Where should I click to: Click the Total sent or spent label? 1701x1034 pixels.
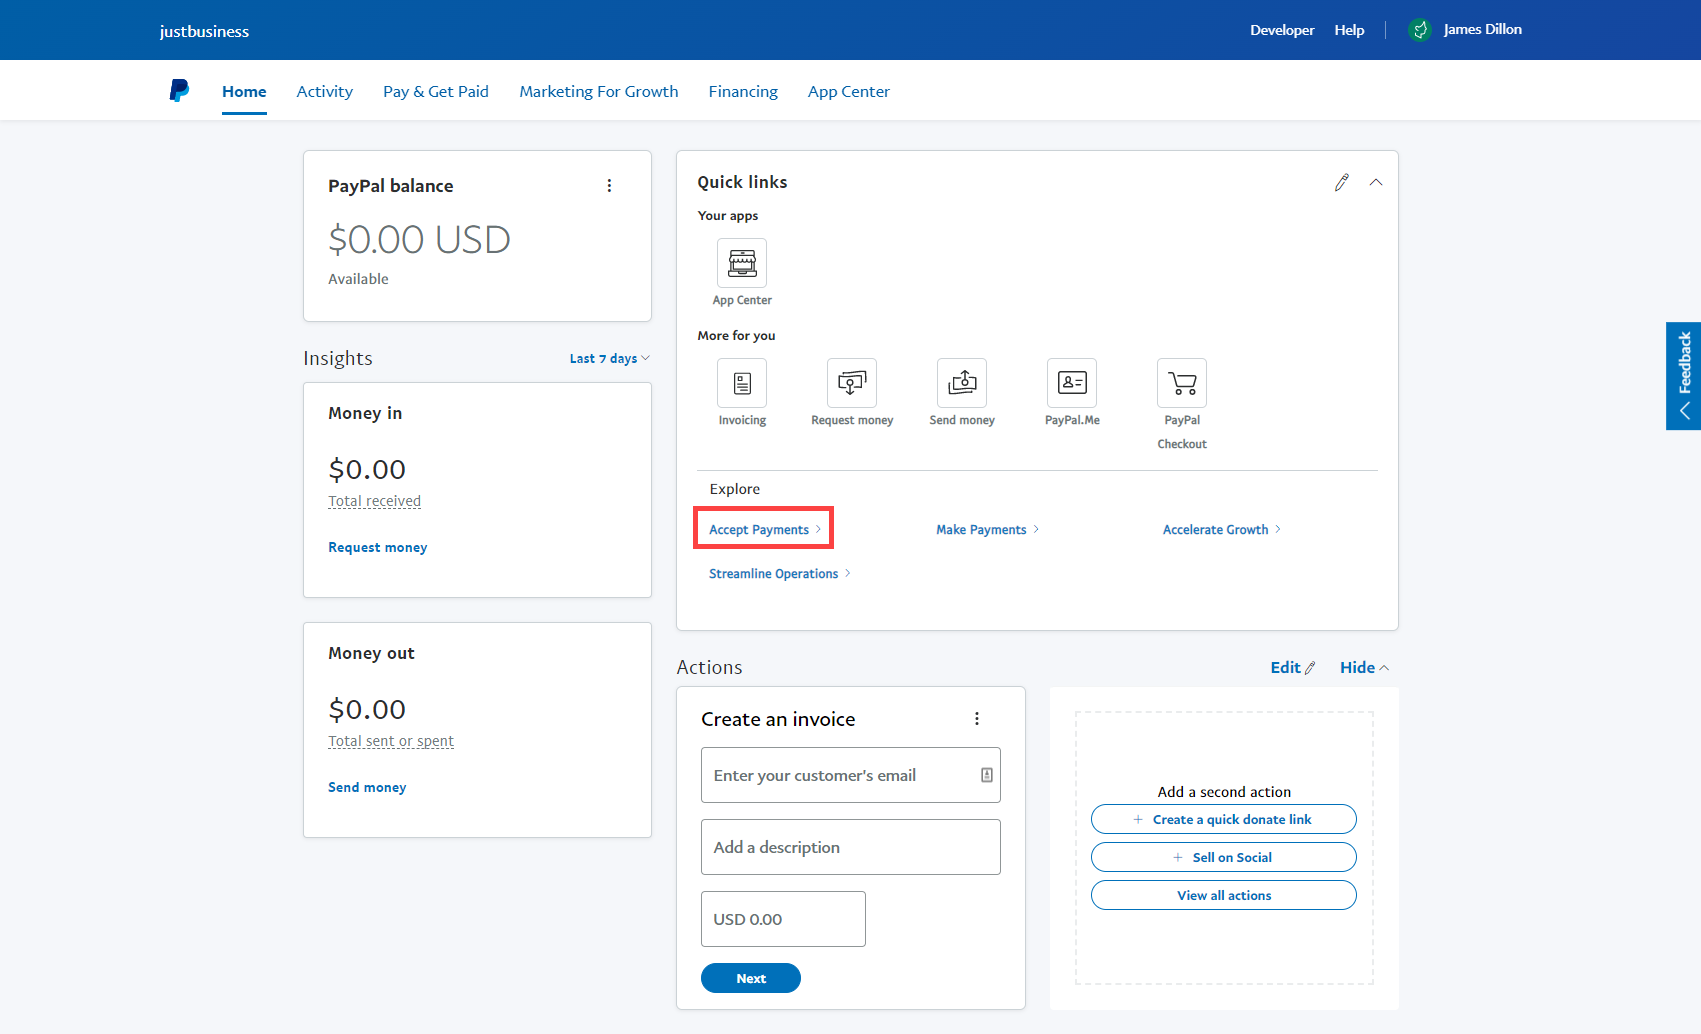click(x=391, y=741)
